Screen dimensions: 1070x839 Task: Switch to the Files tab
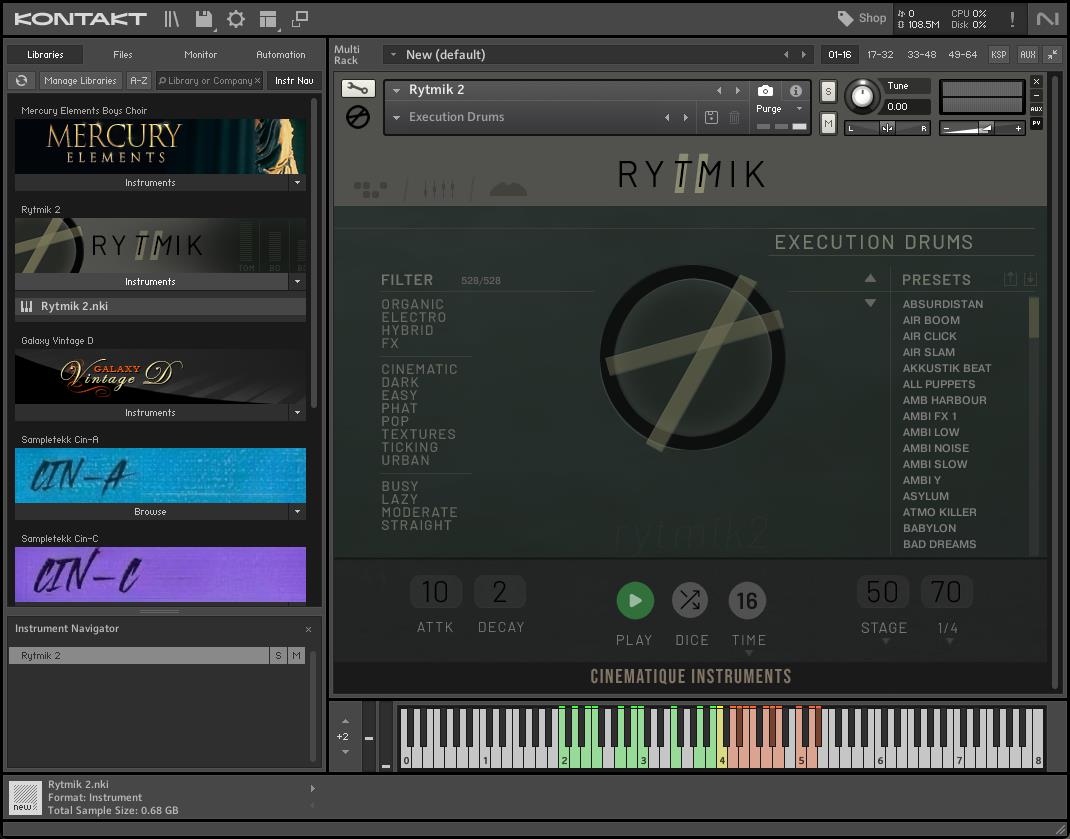coord(123,55)
